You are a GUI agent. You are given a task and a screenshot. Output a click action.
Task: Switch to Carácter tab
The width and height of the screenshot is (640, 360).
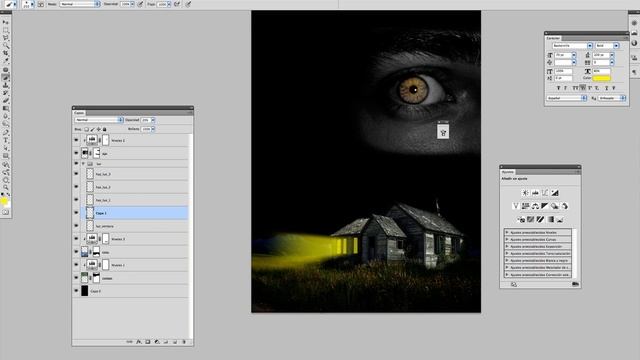553,38
